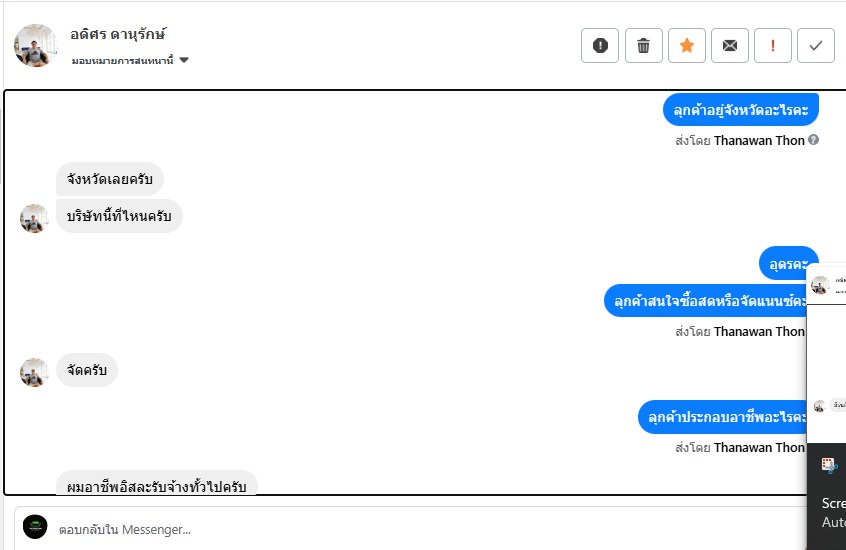Select the ลูกค้าอยู่จังหวัดอะไรคะ message bubble
Screen dimensions: 846x550
tap(741, 109)
